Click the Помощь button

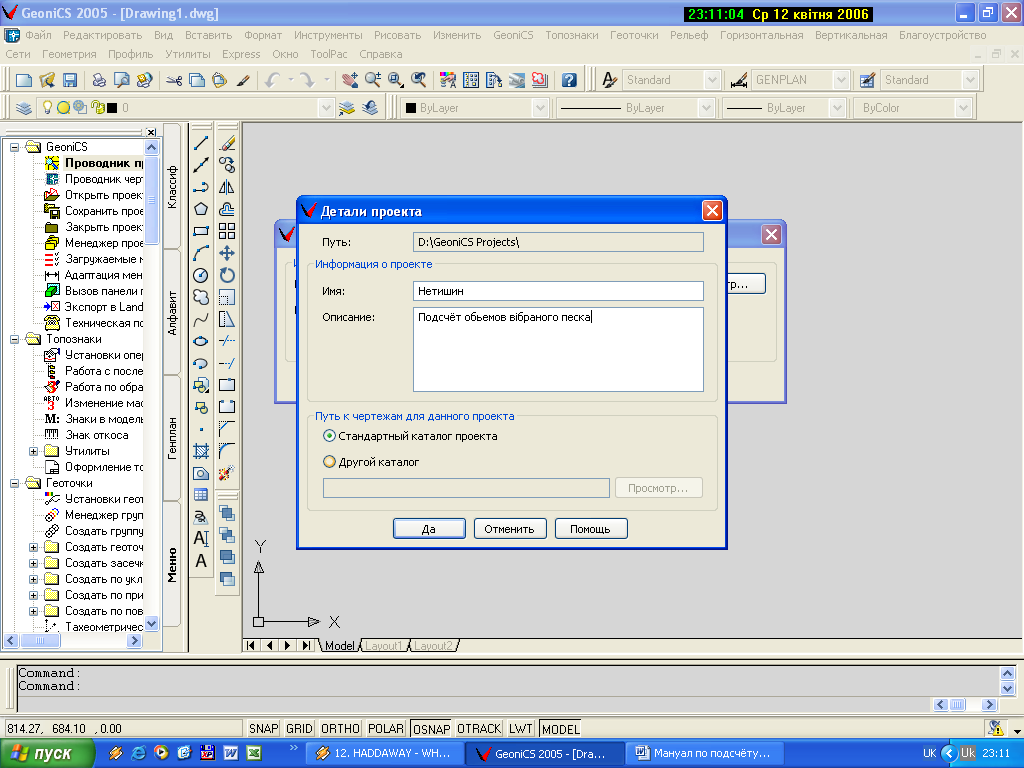tap(590, 528)
